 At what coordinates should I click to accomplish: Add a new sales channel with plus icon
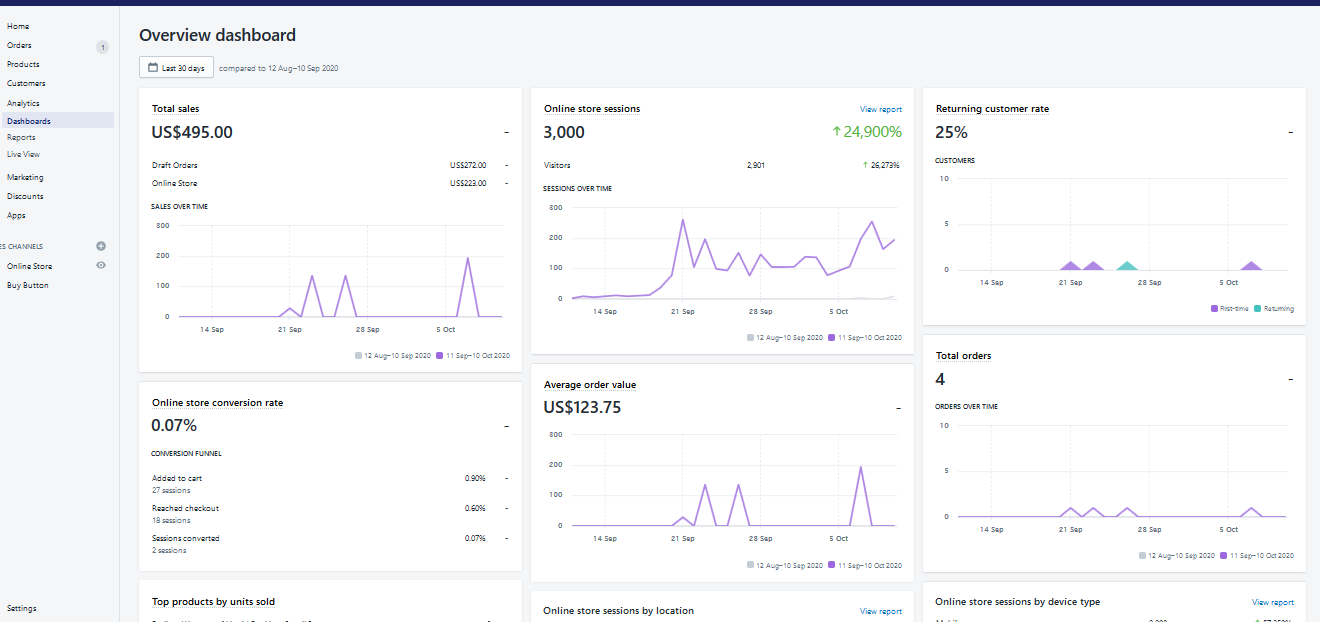101,246
